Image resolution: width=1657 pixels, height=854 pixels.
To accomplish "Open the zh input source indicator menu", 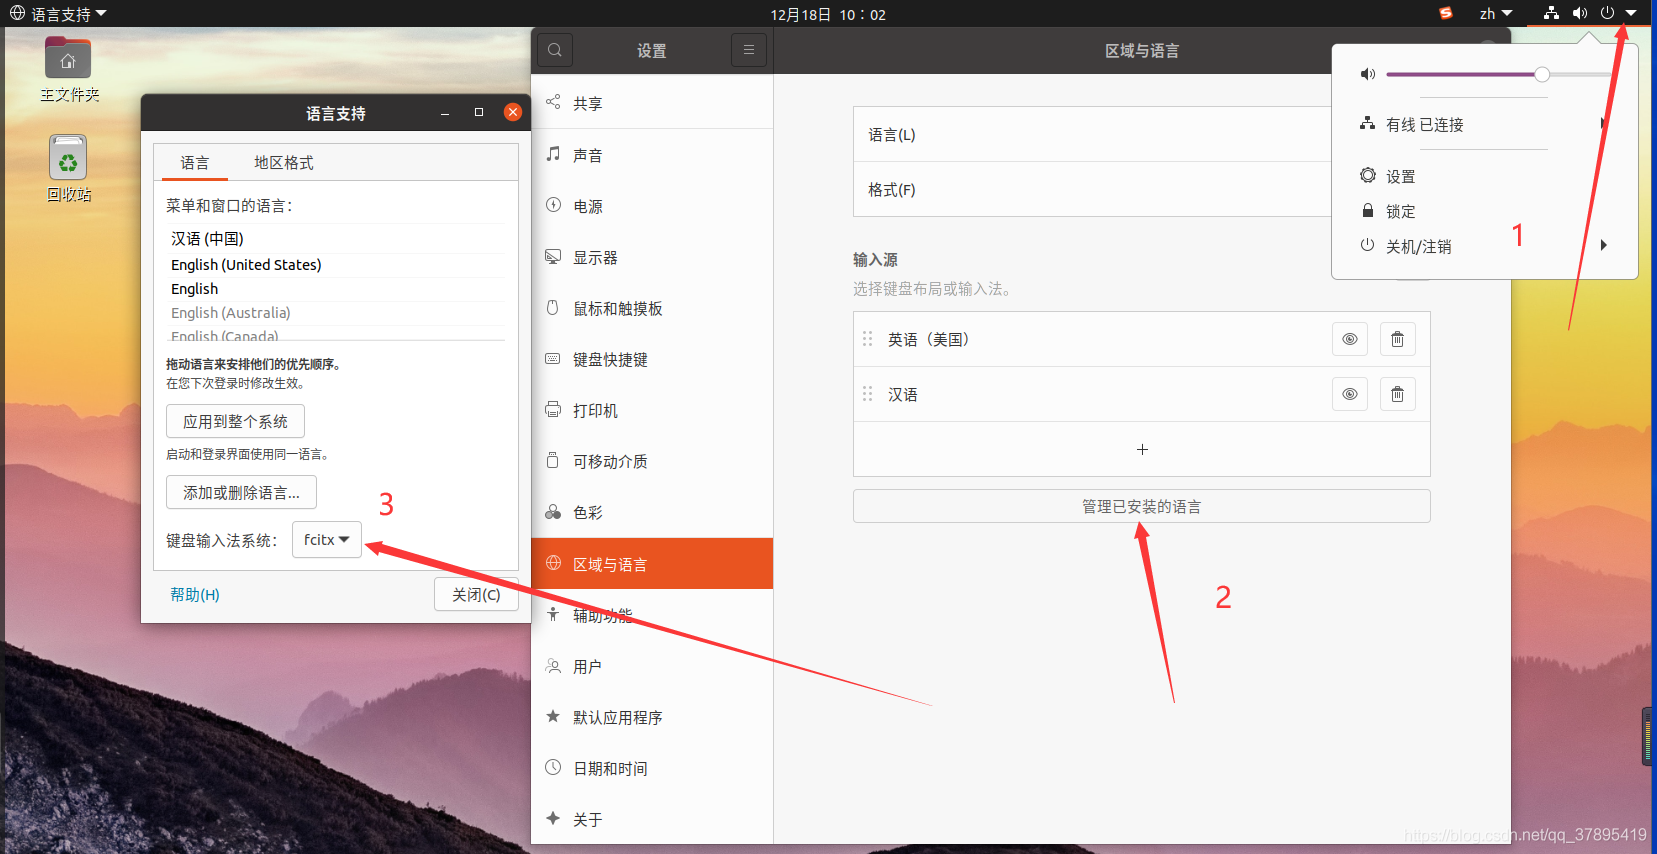I will [x=1496, y=13].
